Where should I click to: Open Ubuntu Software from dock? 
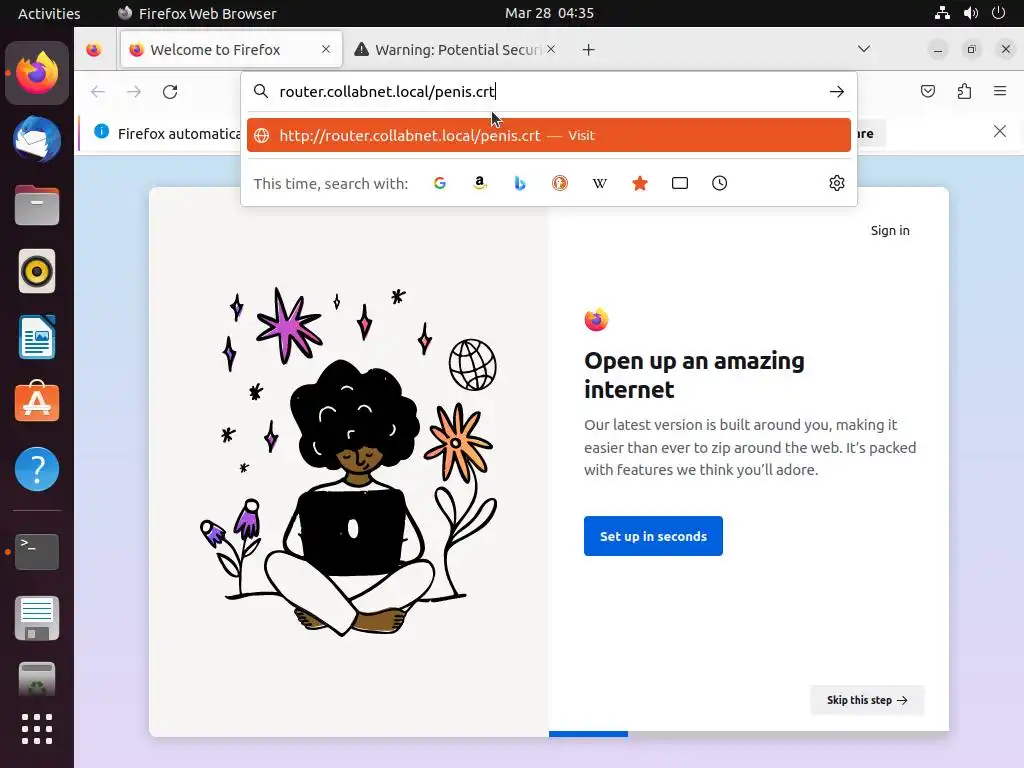[37, 402]
